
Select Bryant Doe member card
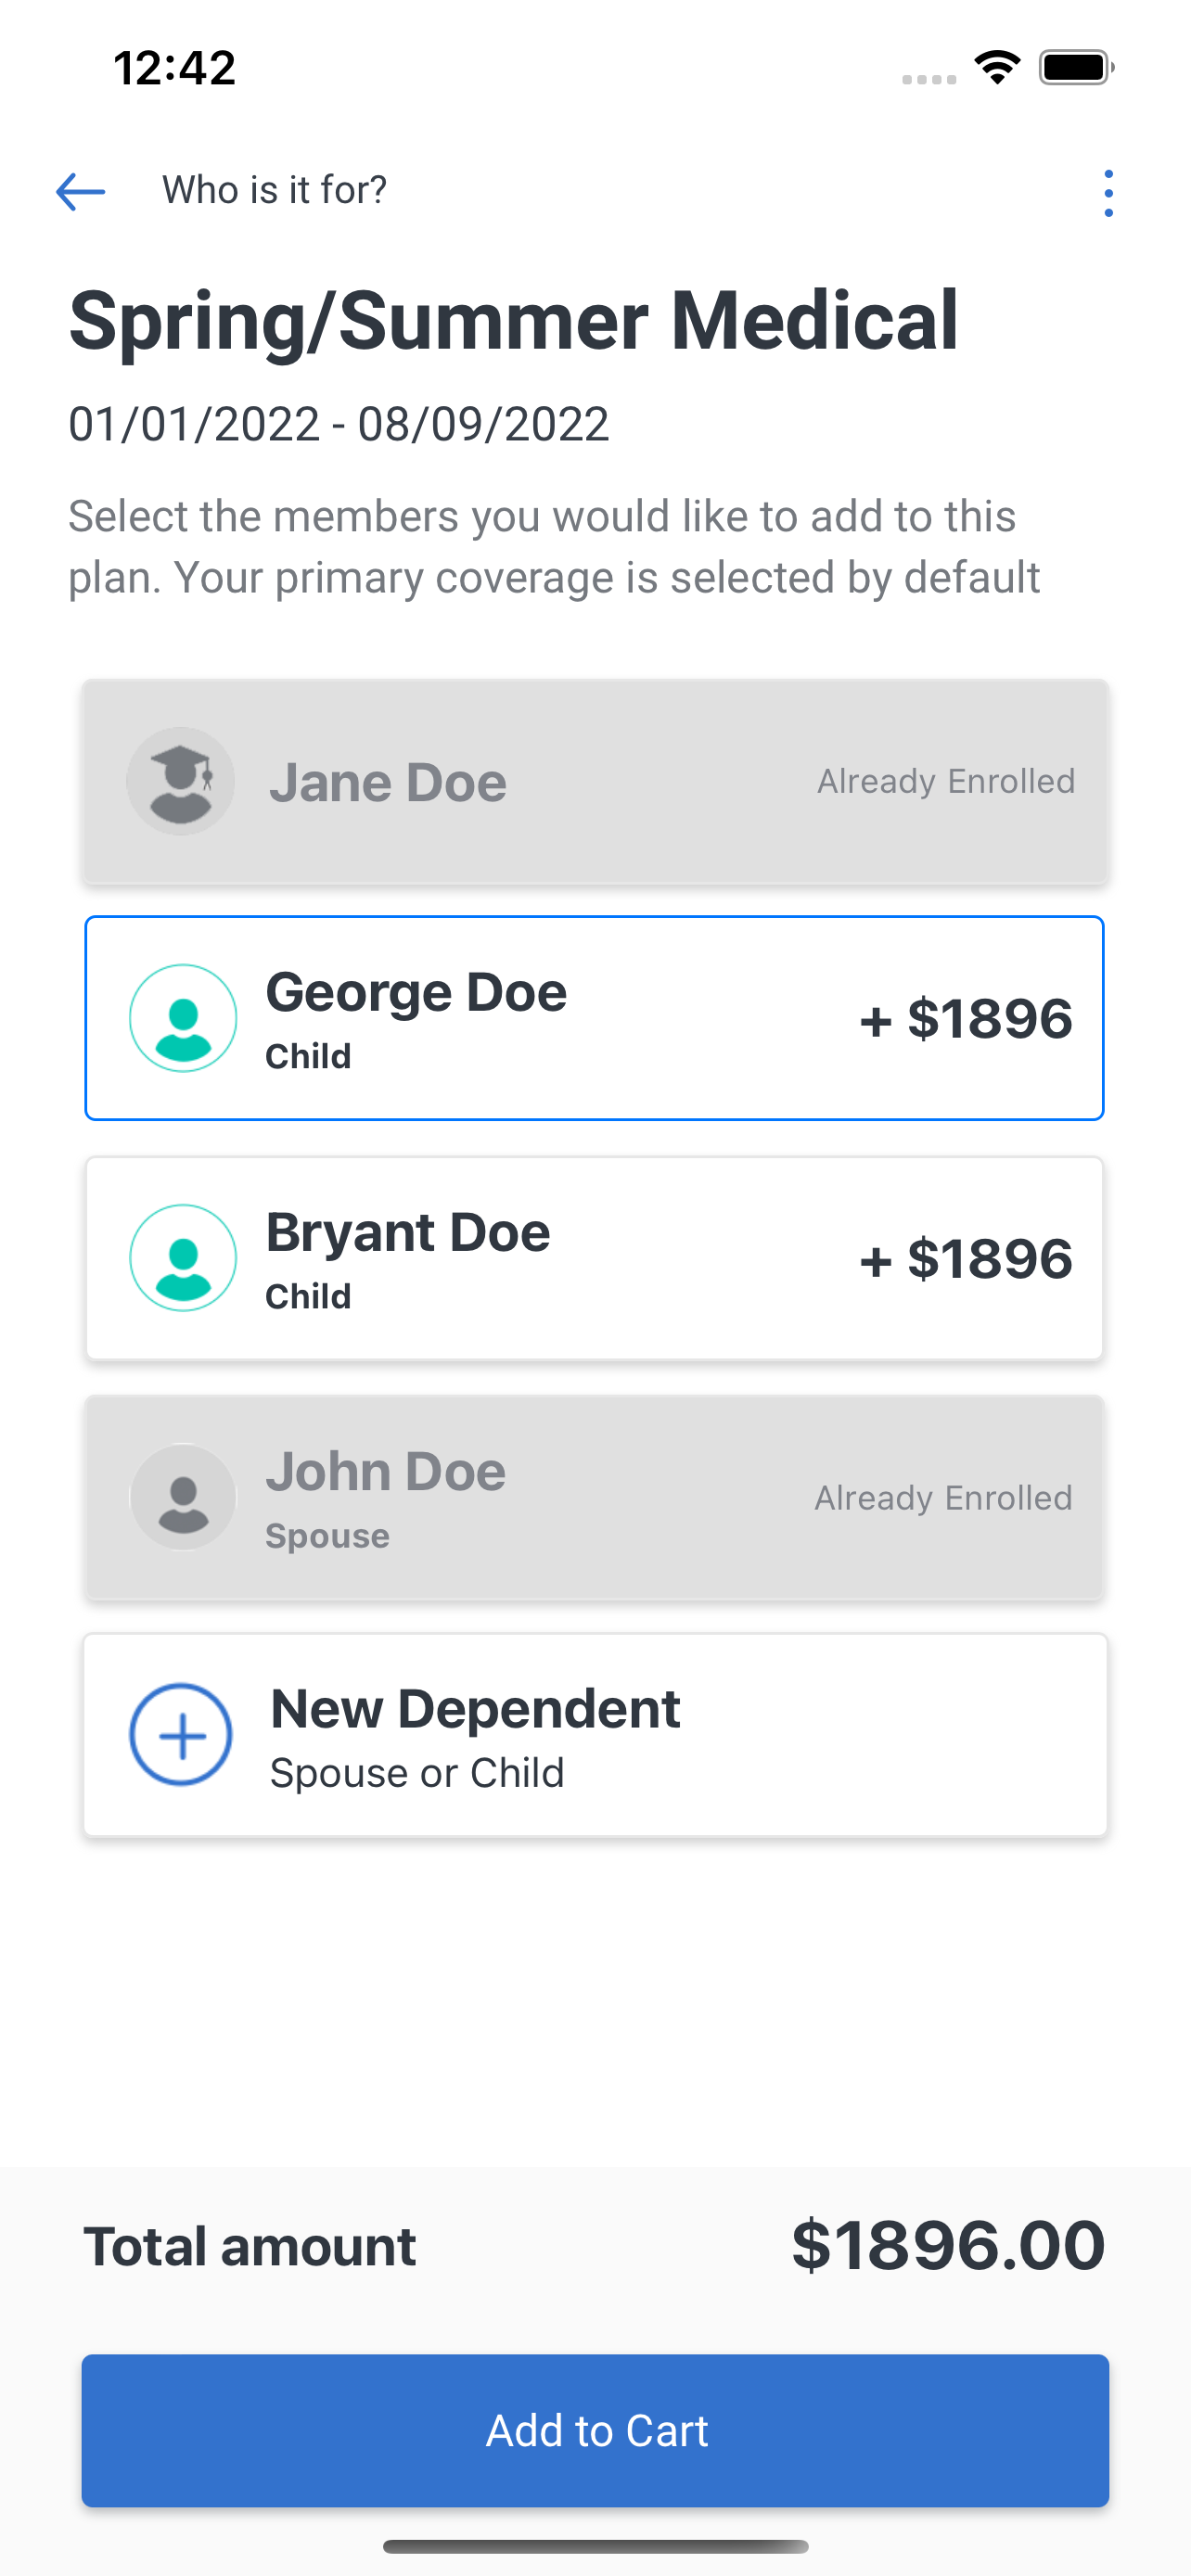(595, 1258)
